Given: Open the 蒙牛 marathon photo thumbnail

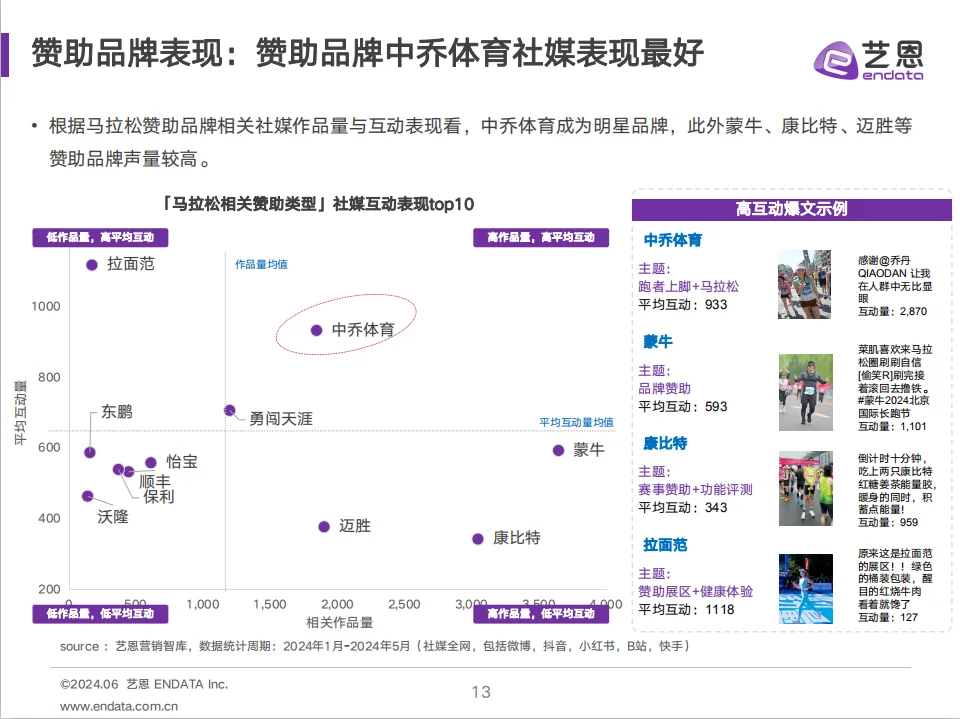Looking at the screenshot, I should click(806, 392).
